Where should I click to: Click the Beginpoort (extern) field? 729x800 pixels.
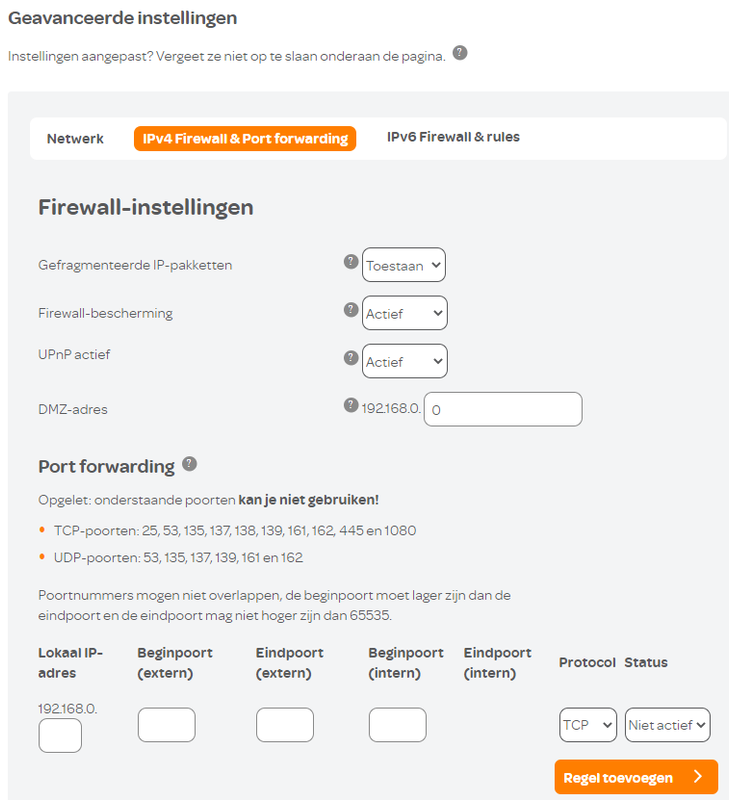167,725
